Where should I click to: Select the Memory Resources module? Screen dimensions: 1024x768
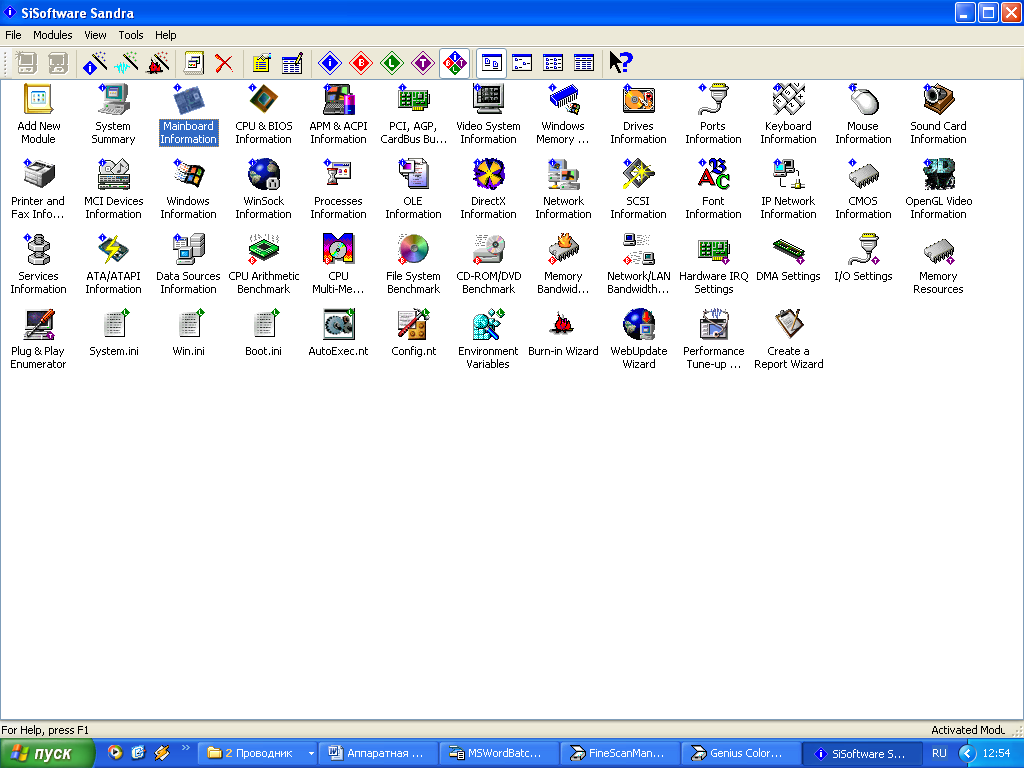[938, 264]
